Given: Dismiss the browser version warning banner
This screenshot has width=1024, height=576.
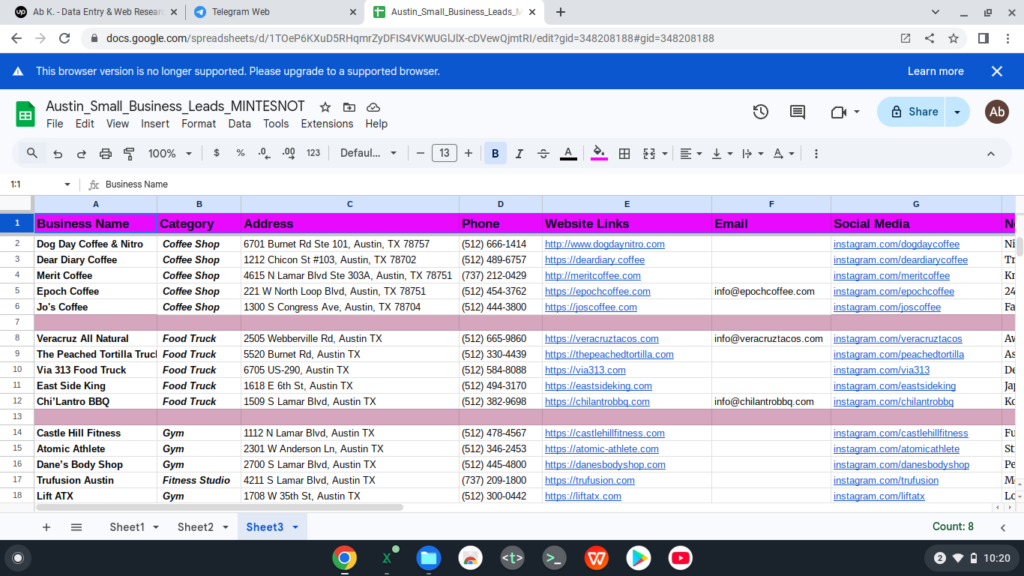Looking at the screenshot, I should [x=997, y=71].
